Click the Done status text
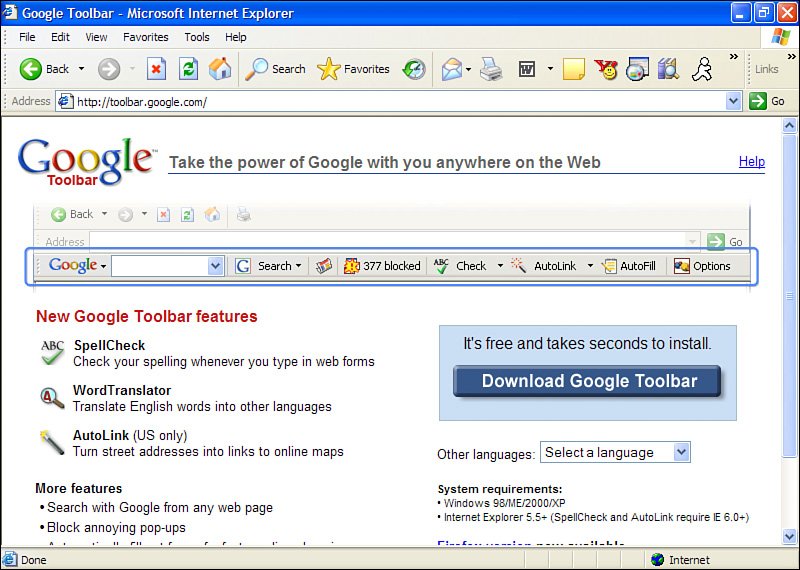 pyautogui.click(x=34, y=560)
